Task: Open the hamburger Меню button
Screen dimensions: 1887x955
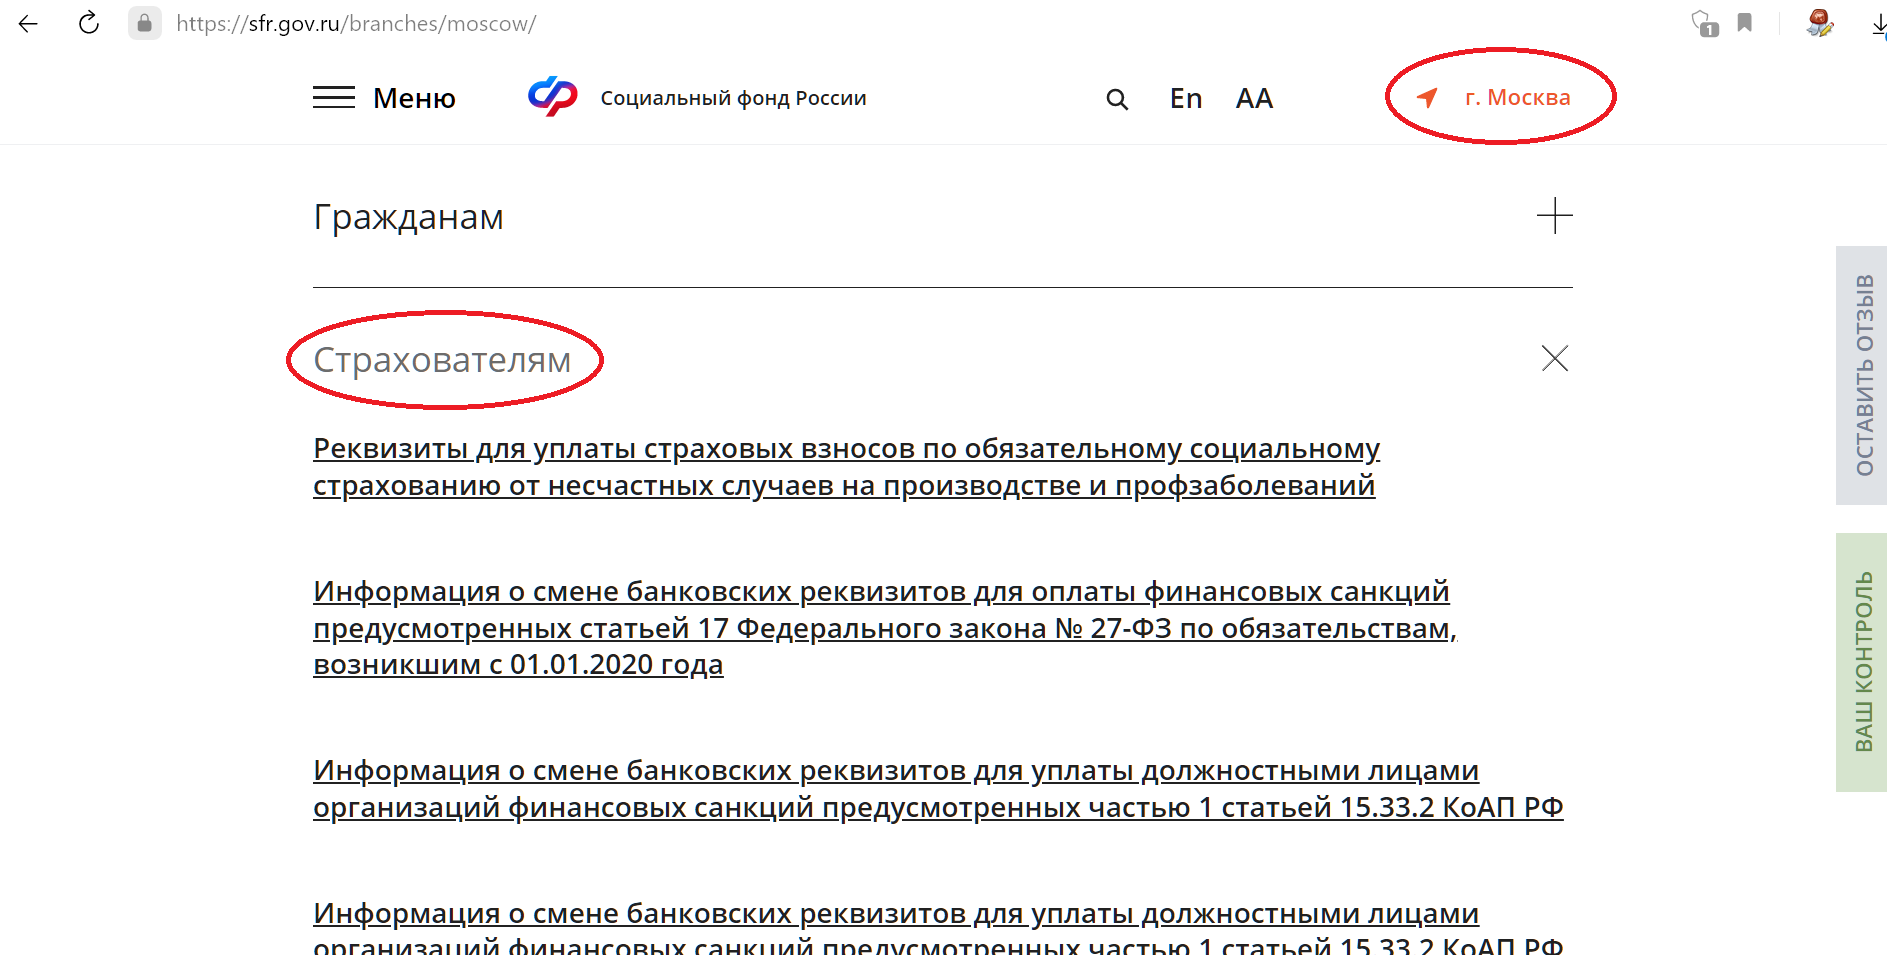Action: (384, 98)
